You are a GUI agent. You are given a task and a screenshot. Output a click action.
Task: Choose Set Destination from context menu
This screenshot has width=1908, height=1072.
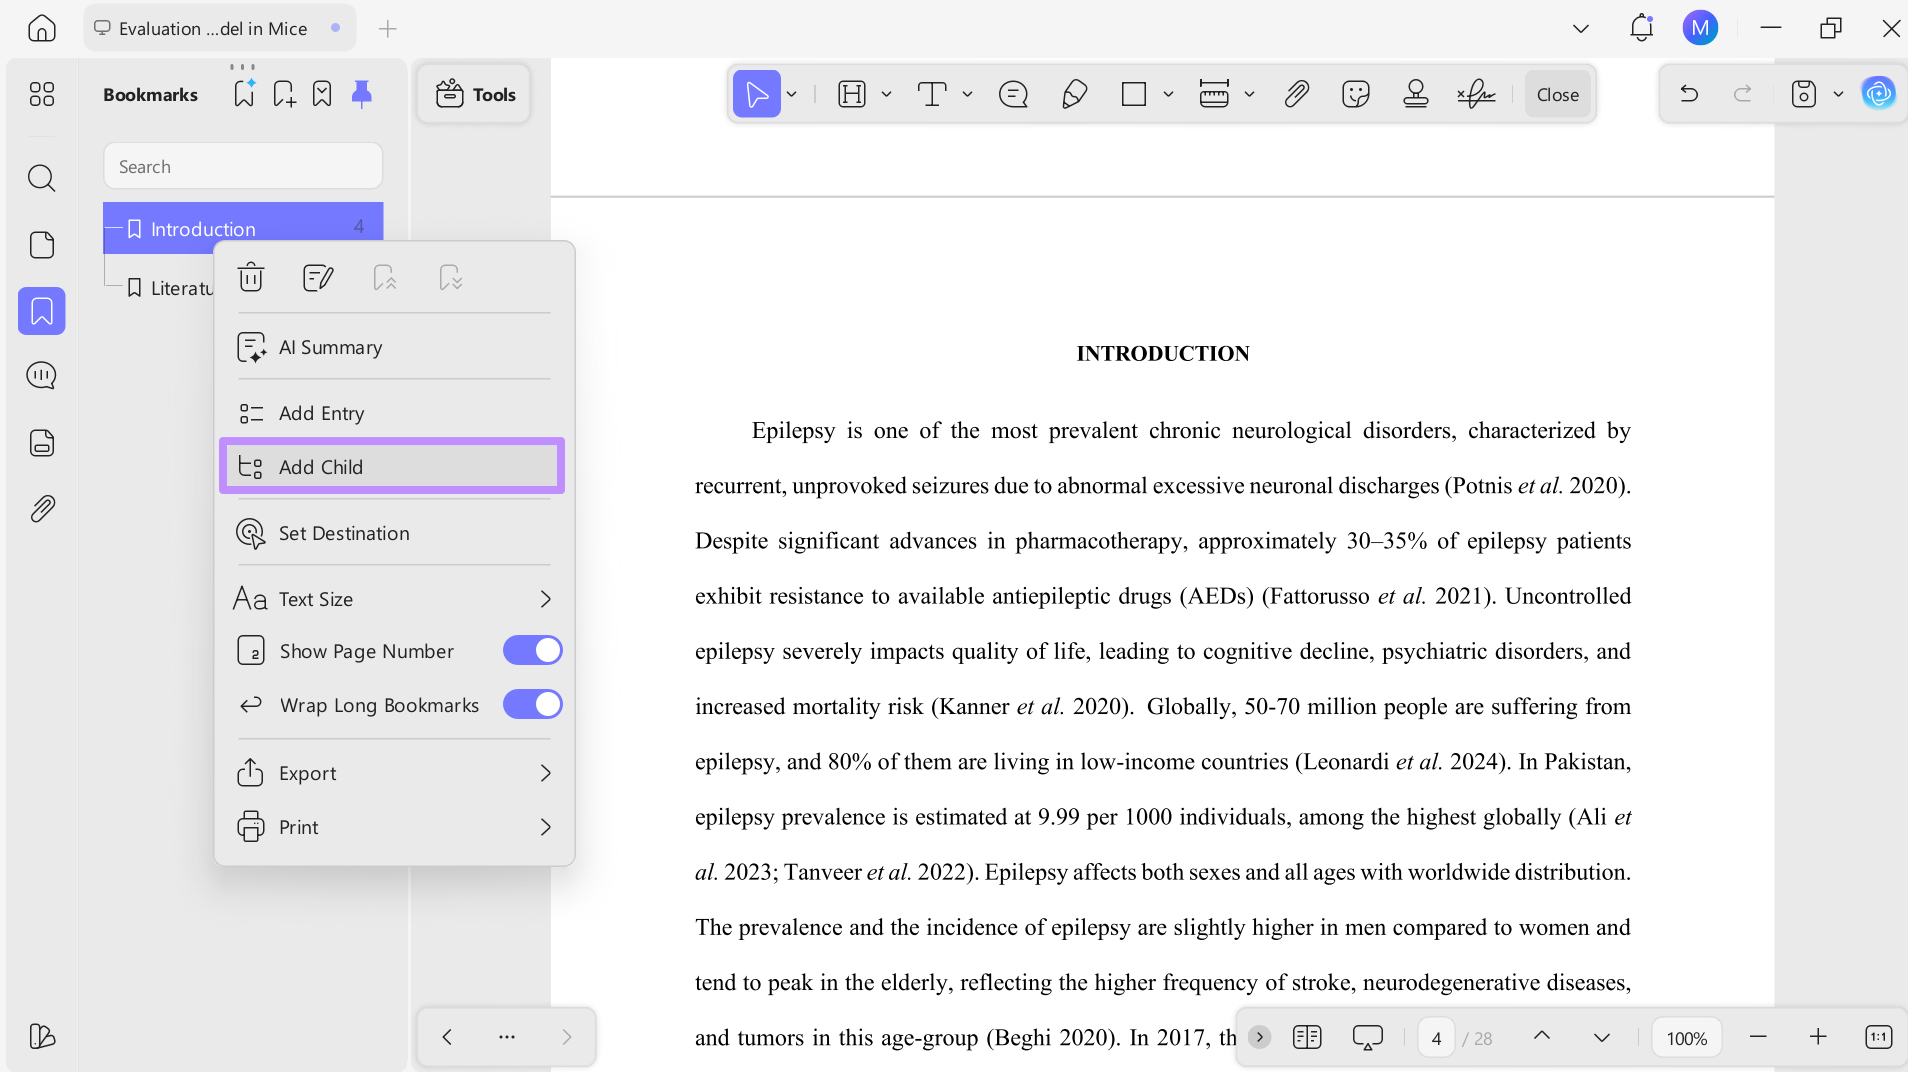tap(394, 533)
